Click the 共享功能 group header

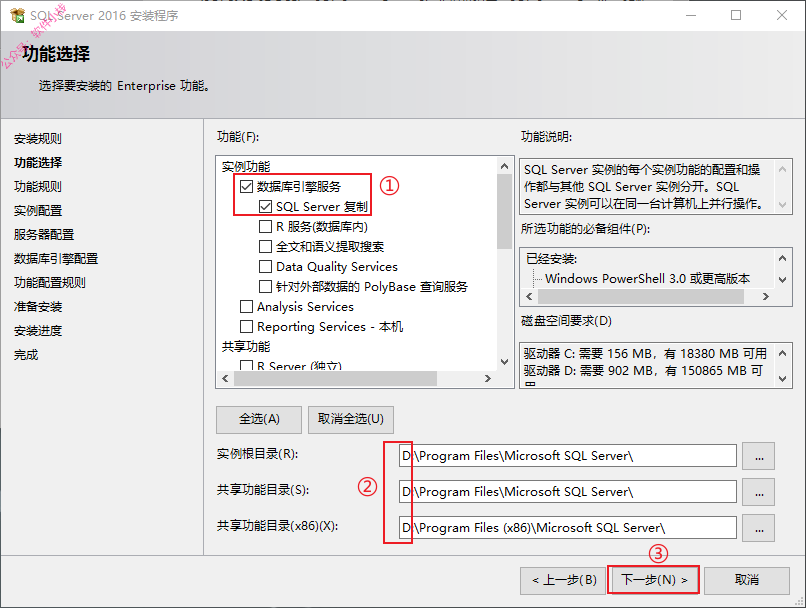[246, 346]
